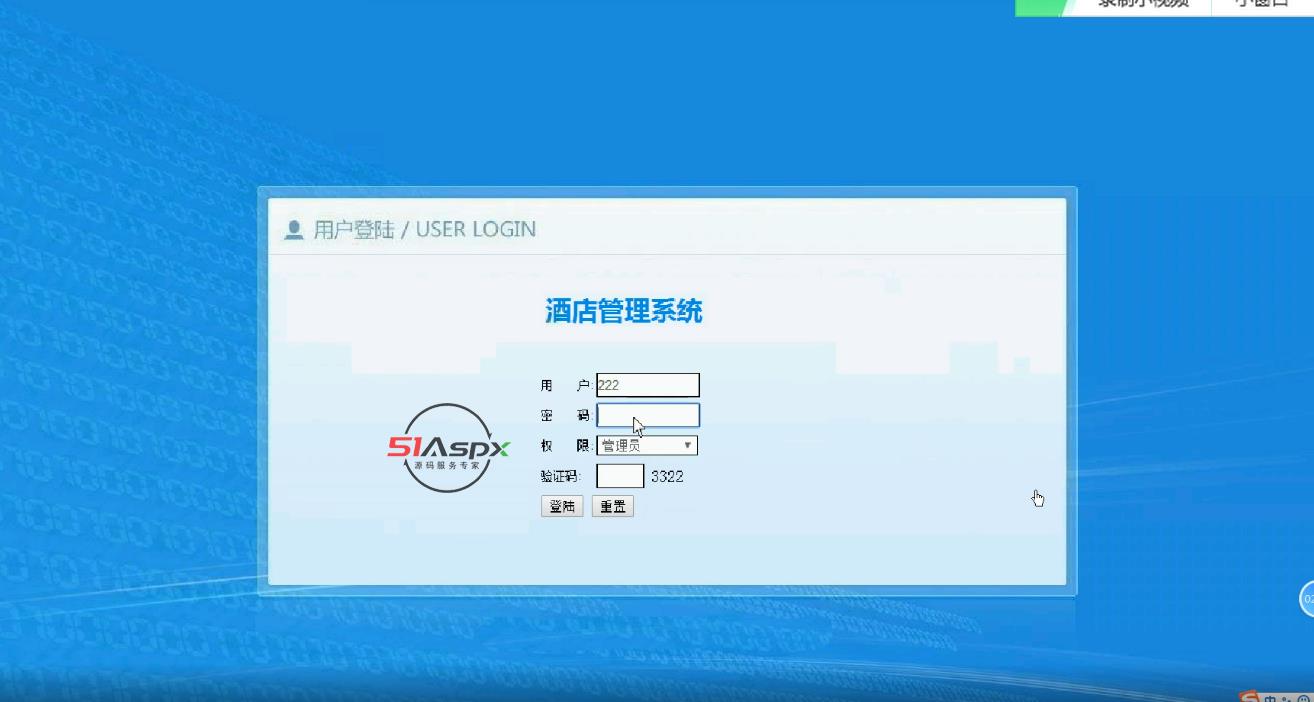Click the 登陆 login button
Screen dimensions: 1314x702
coord(562,506)
